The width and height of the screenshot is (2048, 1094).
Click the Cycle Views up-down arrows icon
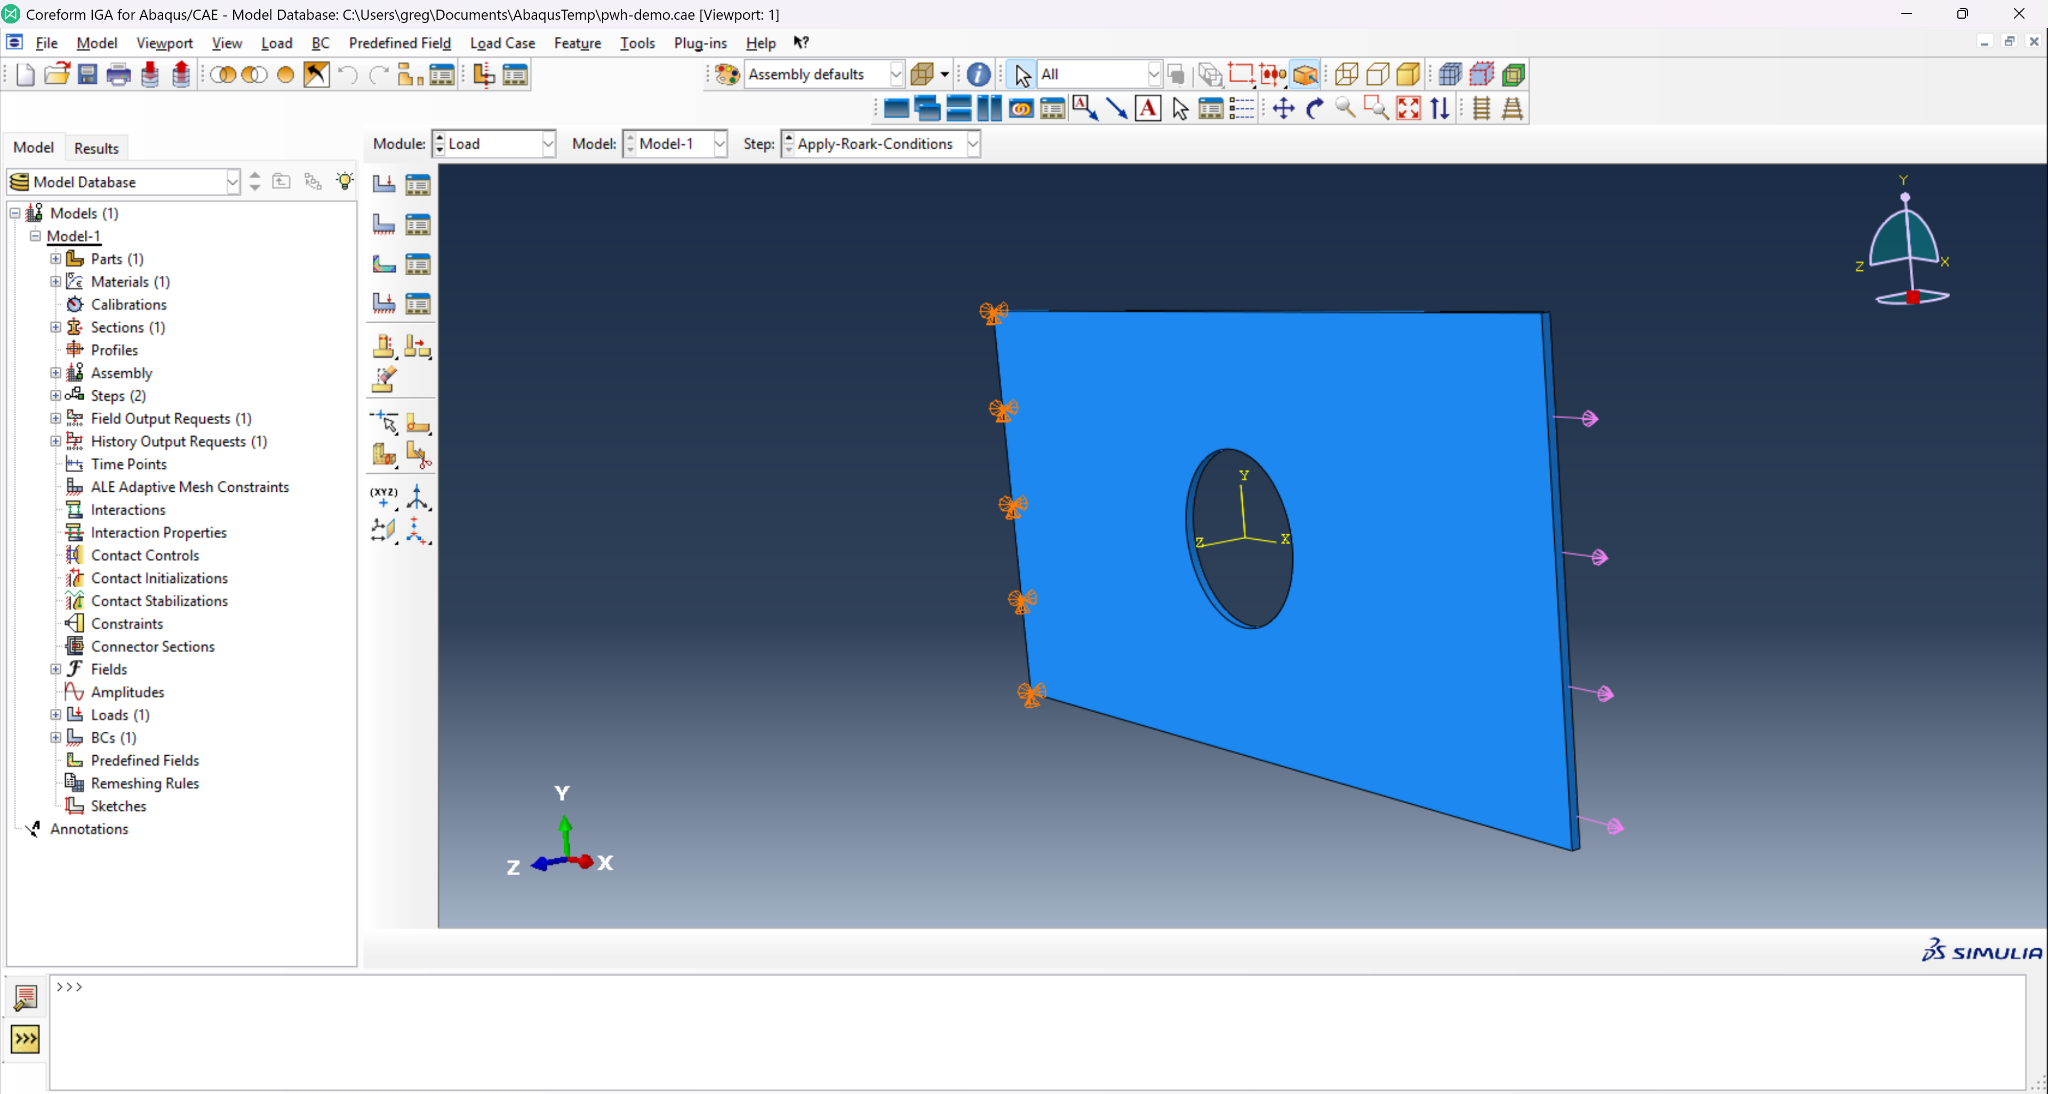tap(1440, 108)
